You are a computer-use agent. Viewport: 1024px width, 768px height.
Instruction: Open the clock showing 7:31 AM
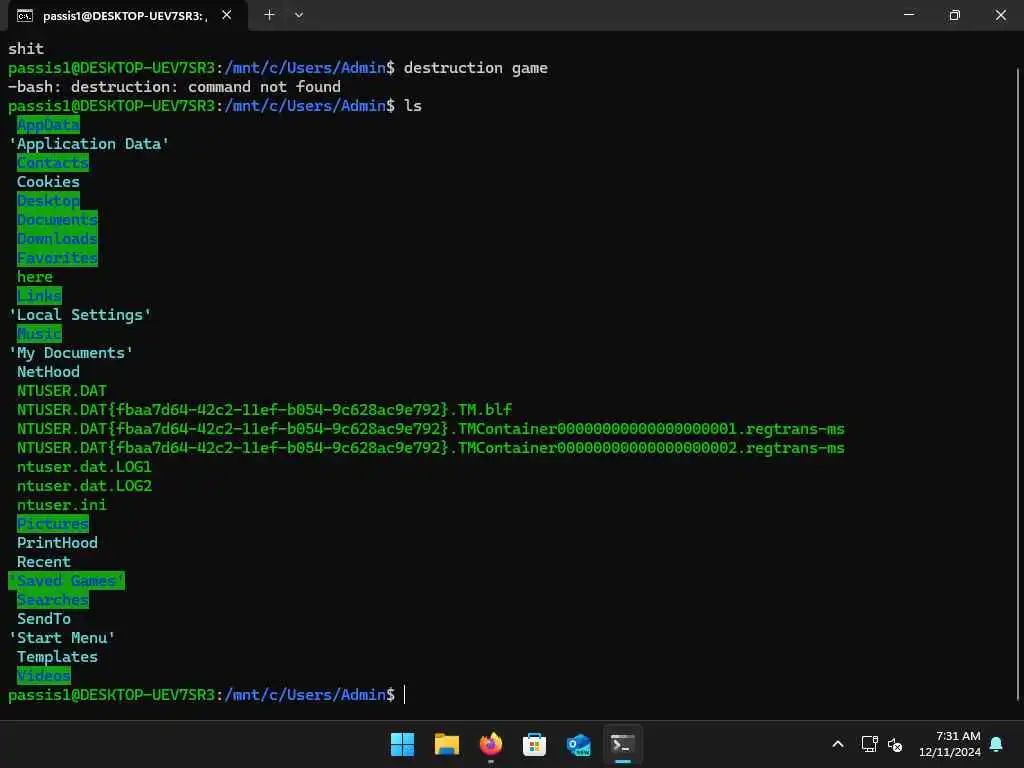pyautogui.click(x=950, y=744)
